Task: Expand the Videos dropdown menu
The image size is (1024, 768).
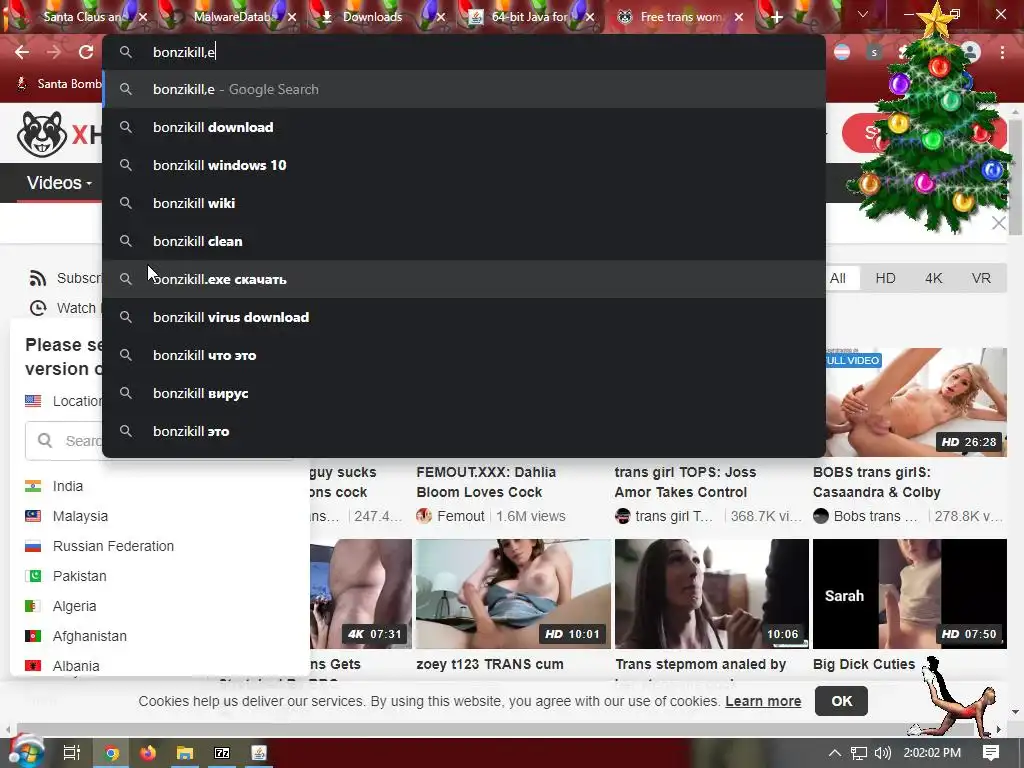Action: click(59, 183)
